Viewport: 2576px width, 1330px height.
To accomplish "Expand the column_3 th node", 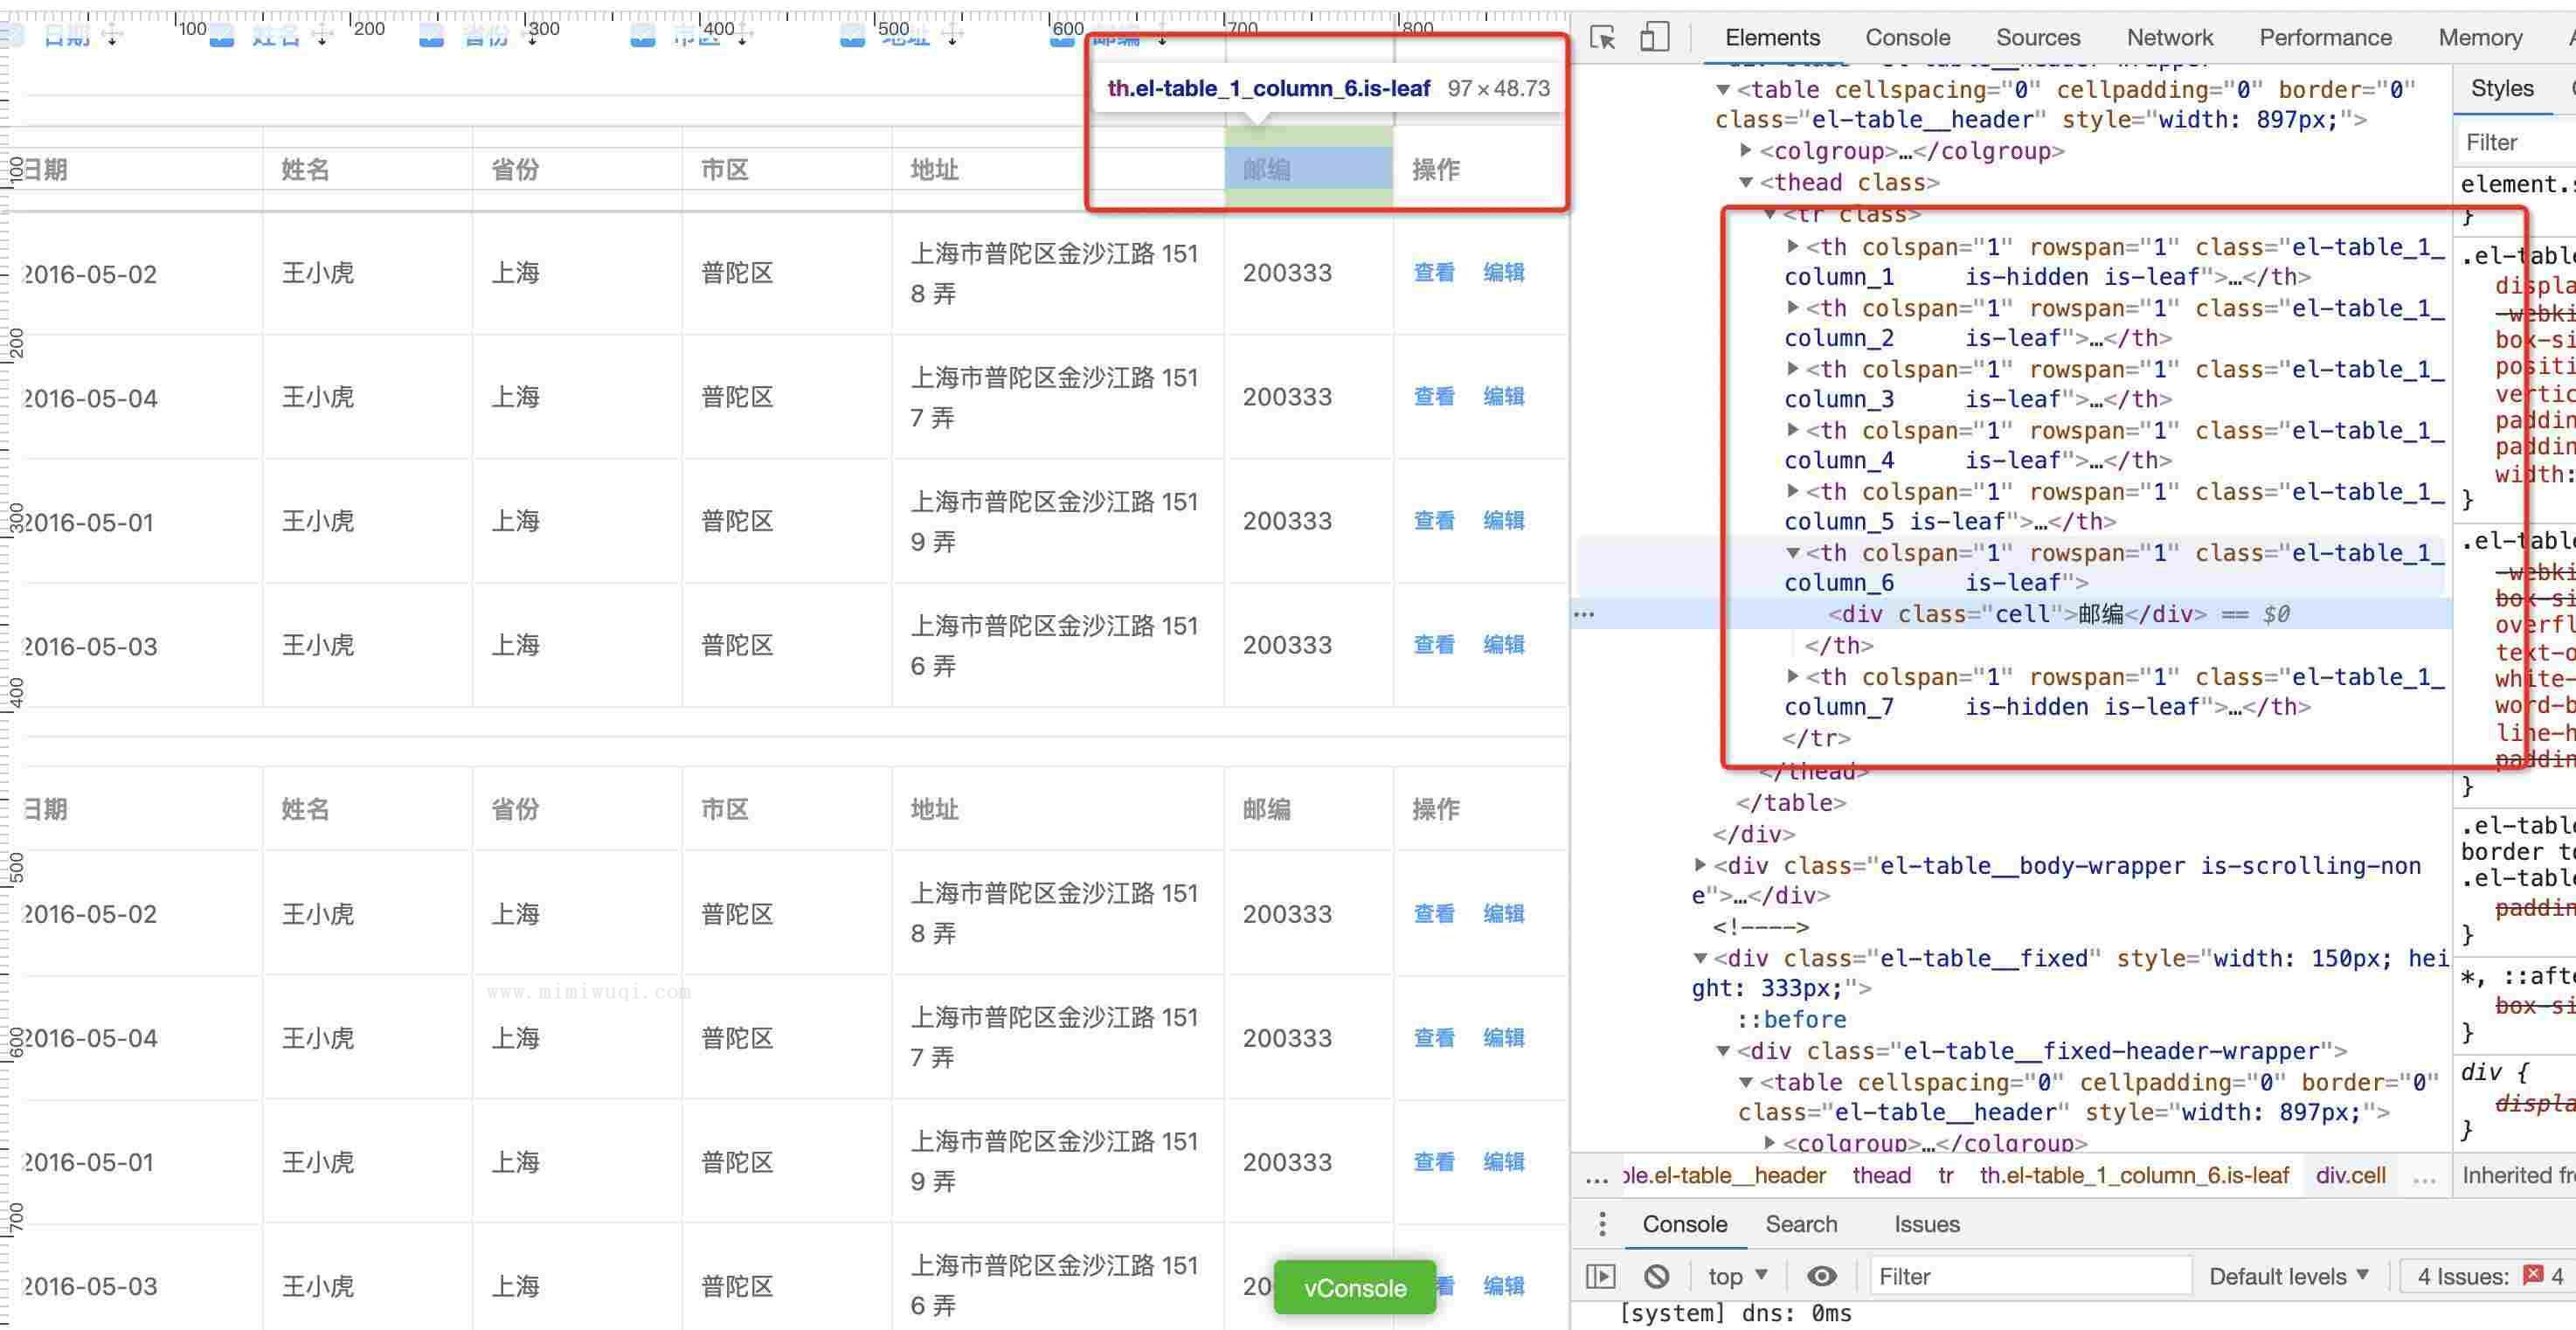I will click(1793, 368).
